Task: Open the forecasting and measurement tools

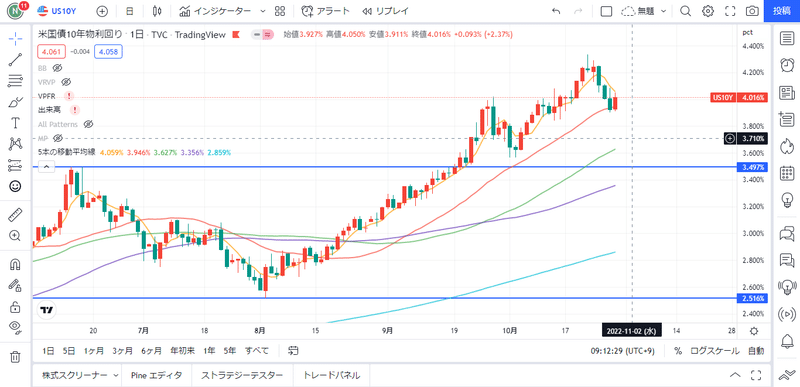Action: (15, 165)
